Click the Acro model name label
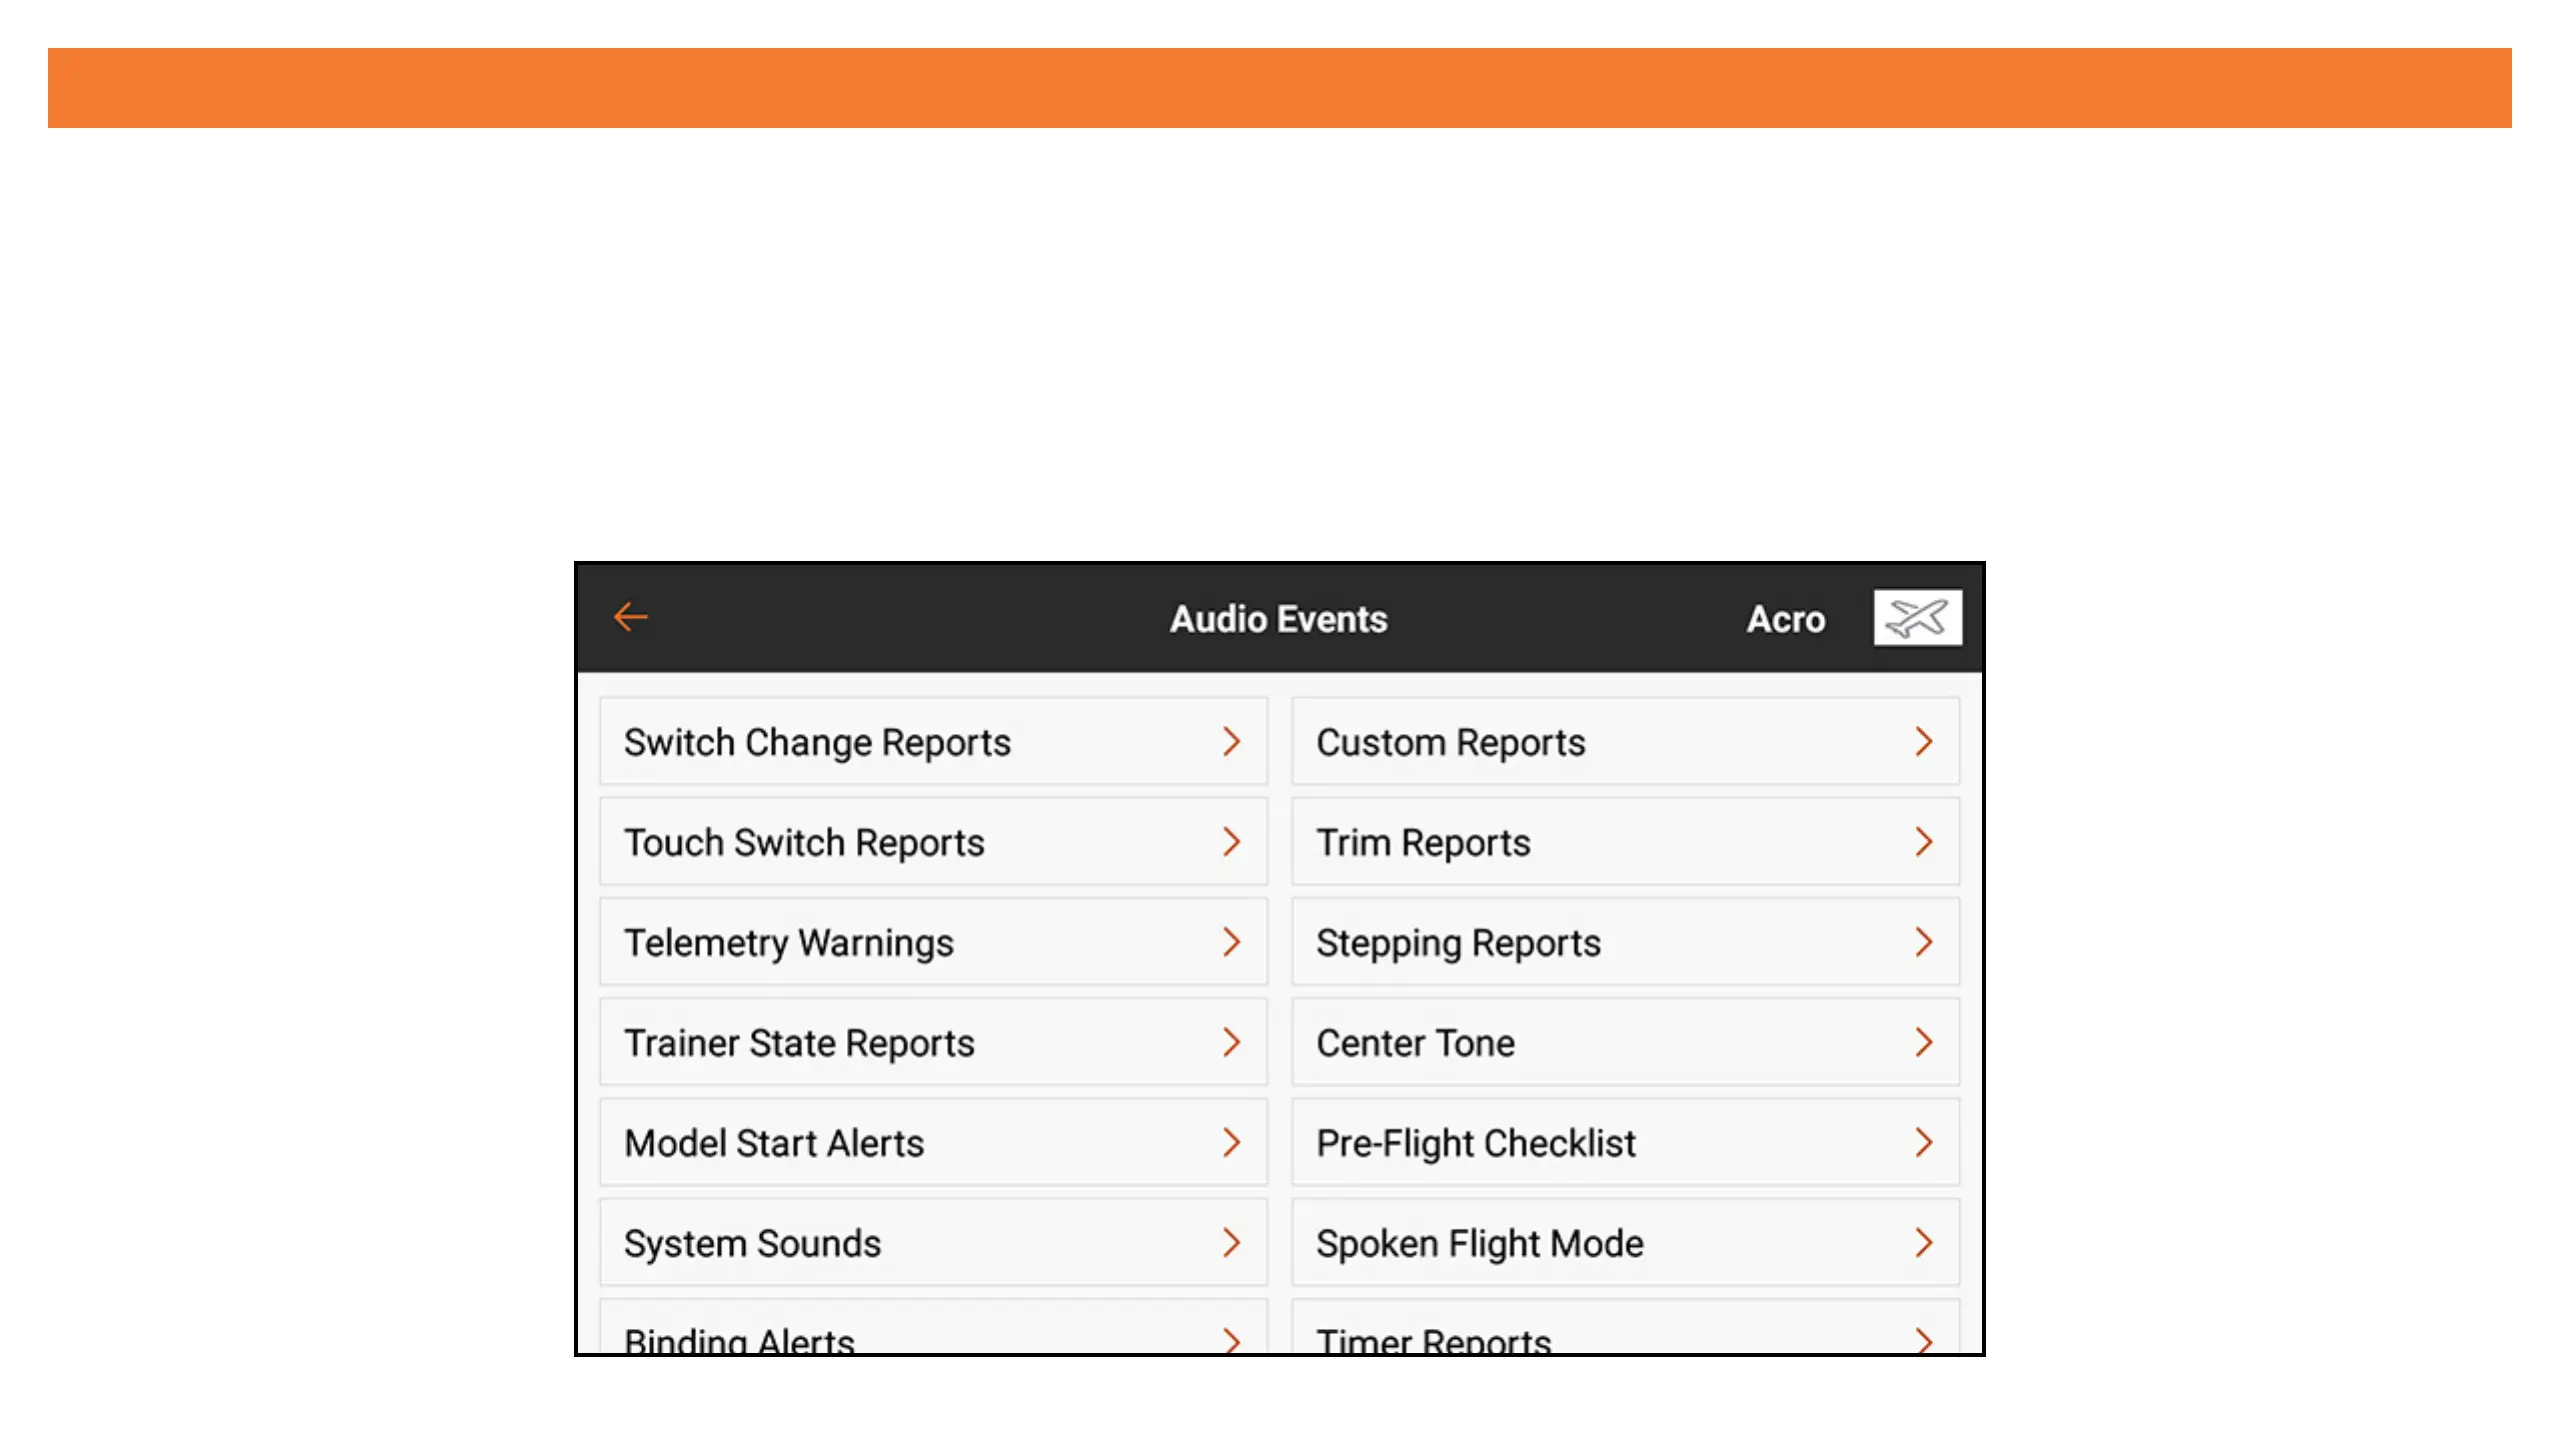 1785,619
